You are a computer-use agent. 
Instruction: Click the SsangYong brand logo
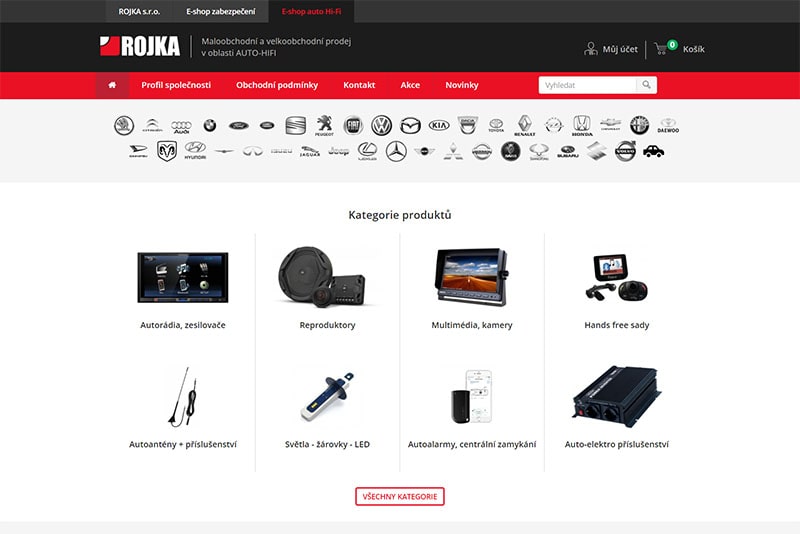(539, 152)
